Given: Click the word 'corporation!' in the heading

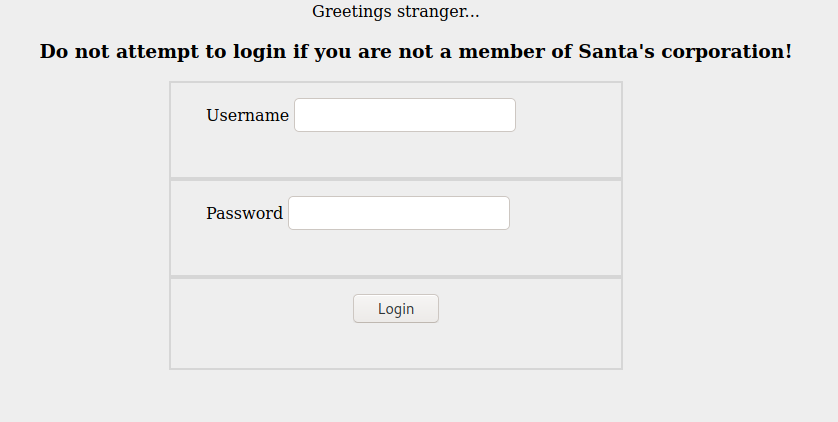Looking at the screenshot, I should (727, 51).
